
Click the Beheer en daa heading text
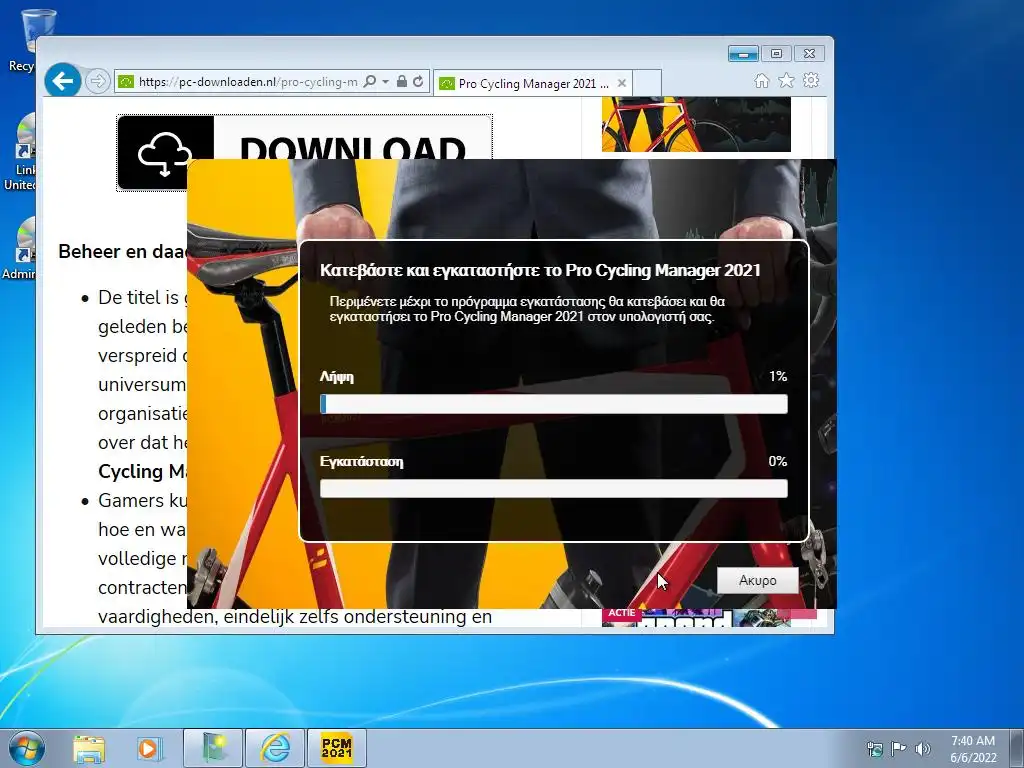click(x=122, y=251)
